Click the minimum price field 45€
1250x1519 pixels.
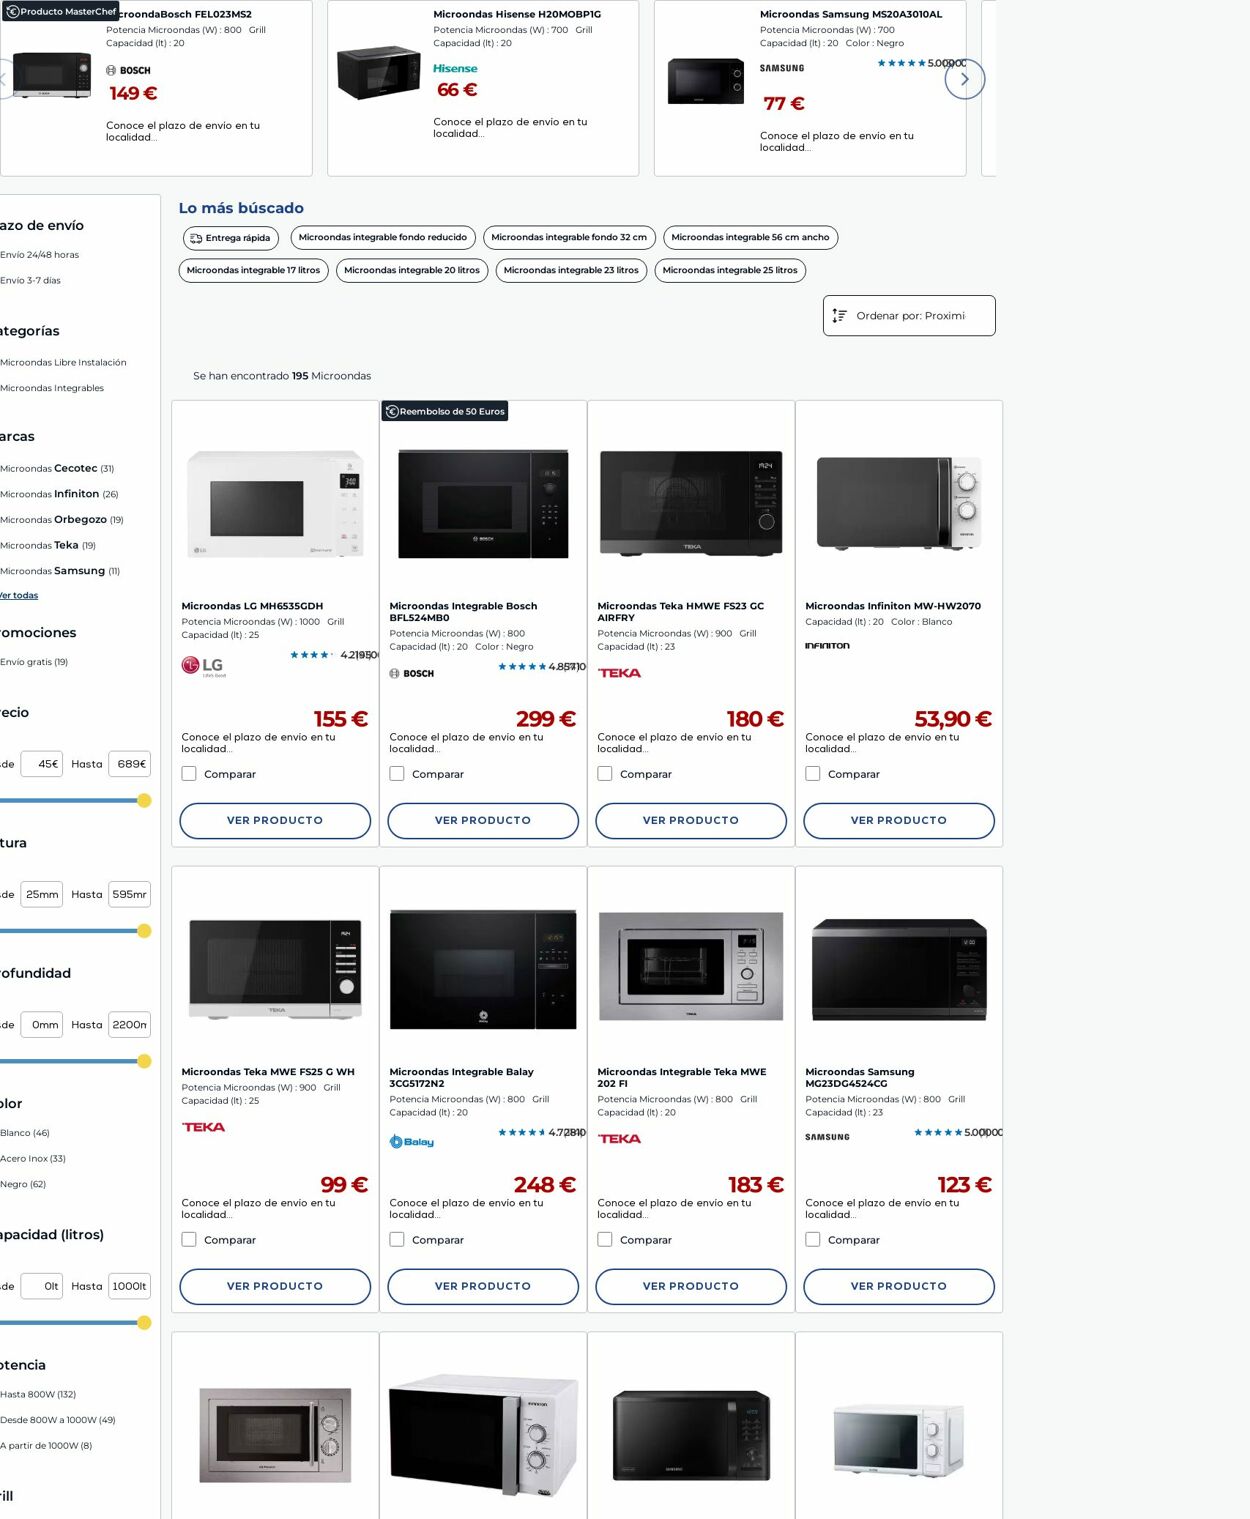(42, 764)
